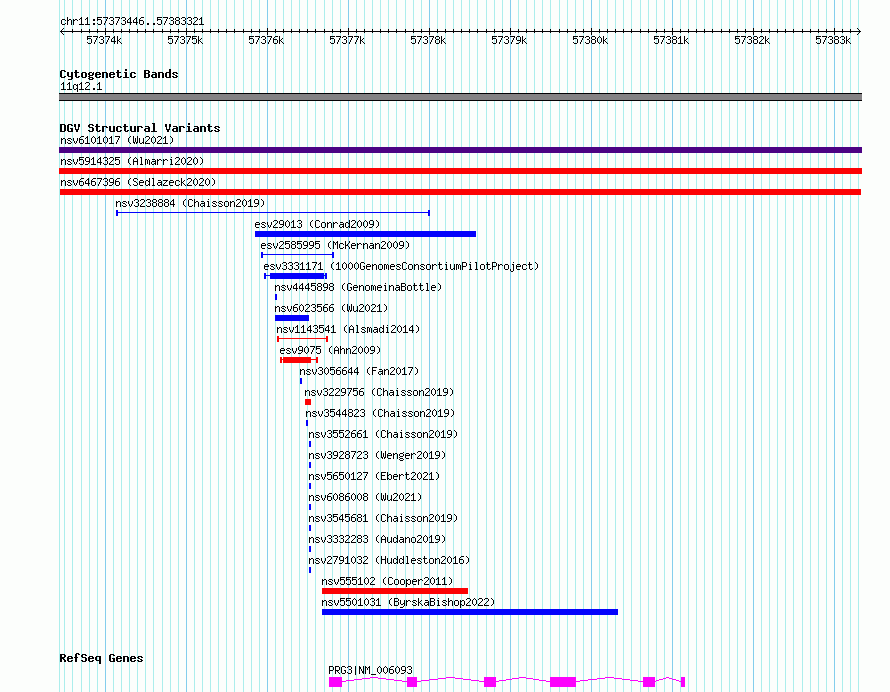Click the 57377k ruler tick label

click(x=347, y=40)
